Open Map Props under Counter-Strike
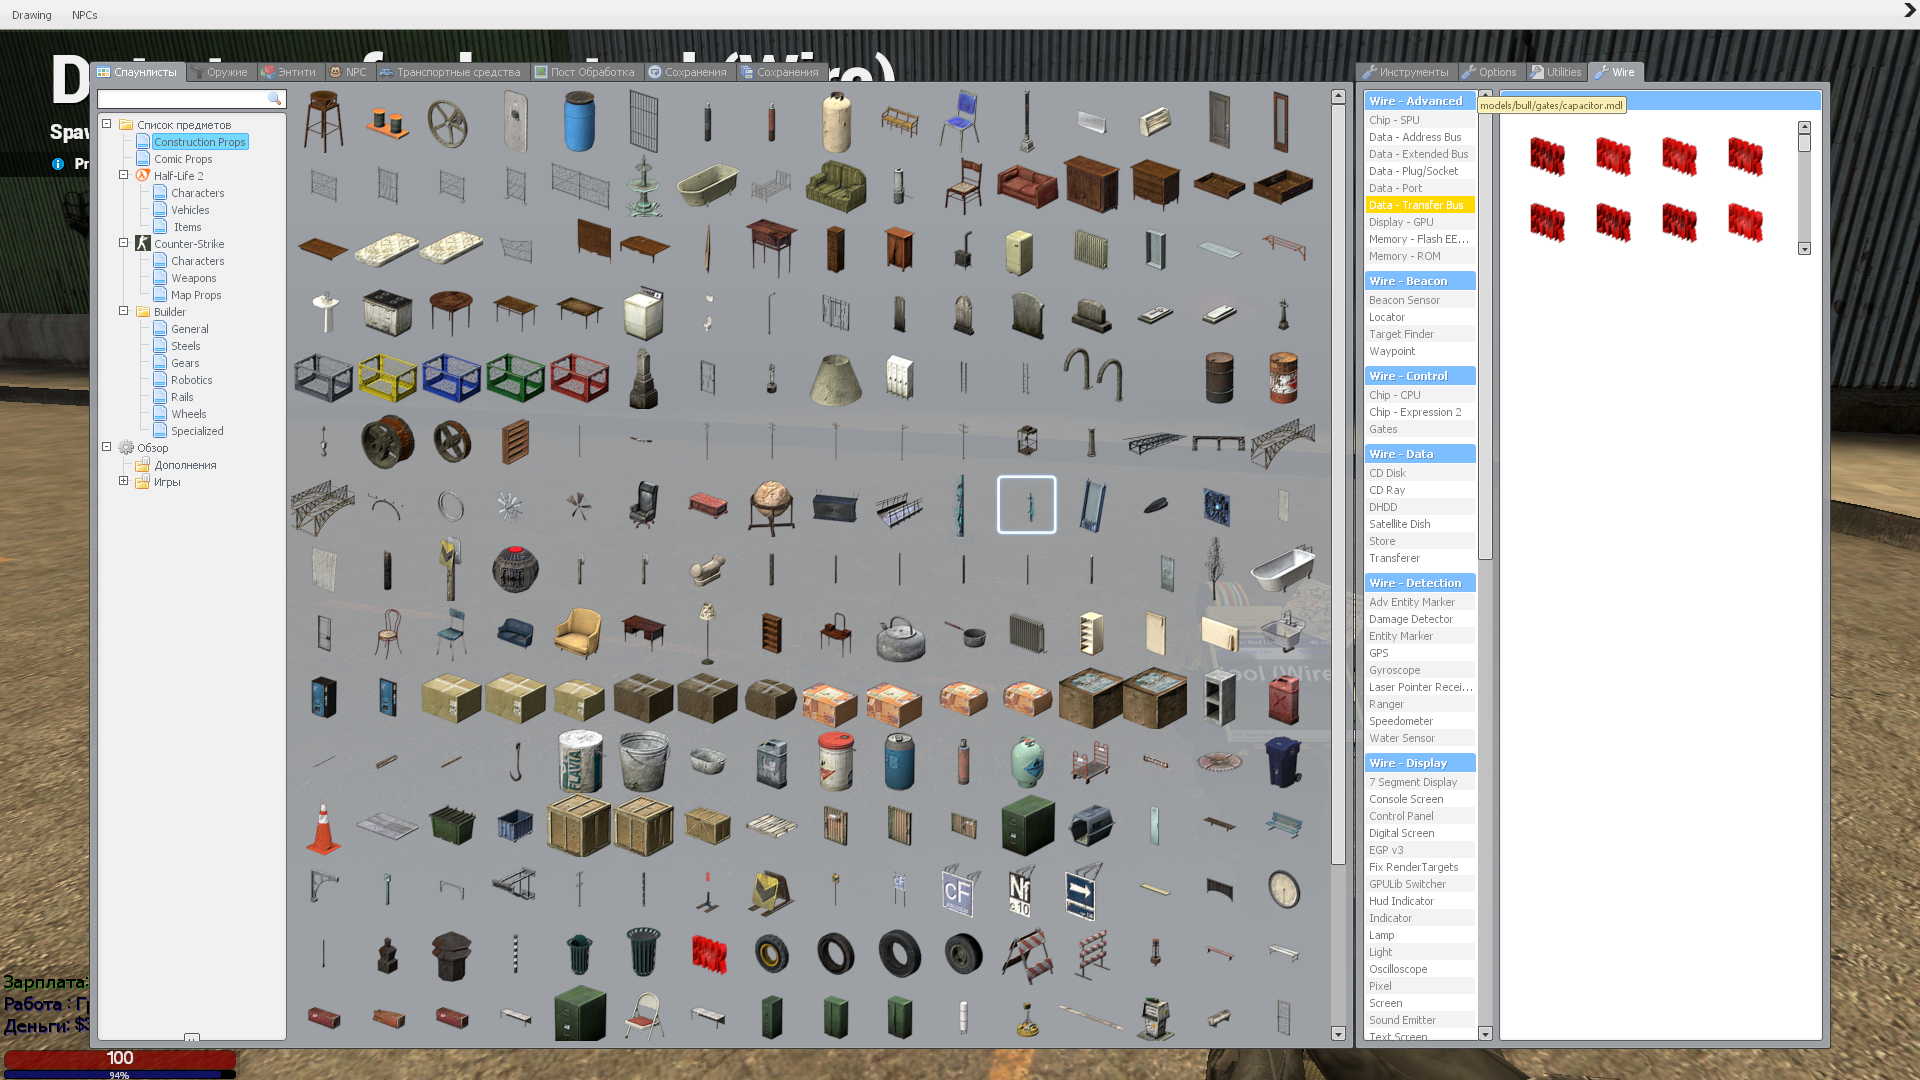The width and height of the screenshot is (1920, 1080). coord(196,295)
